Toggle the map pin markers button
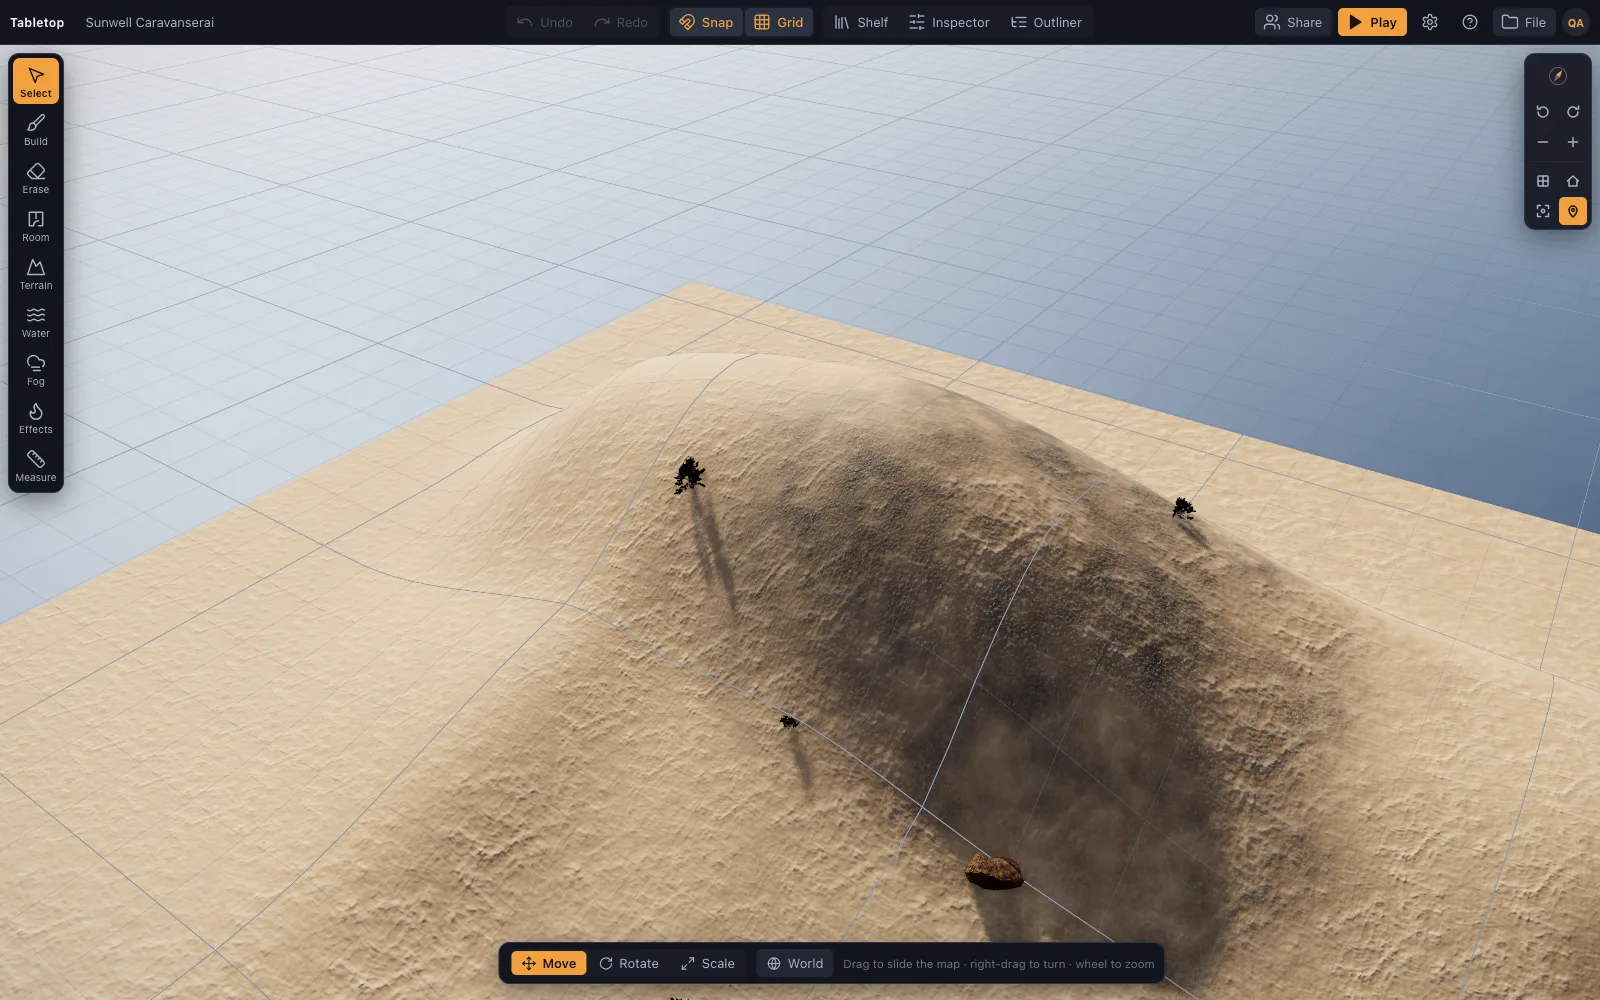This screenshot has width=1600, height=1000. click(1573, 211)
